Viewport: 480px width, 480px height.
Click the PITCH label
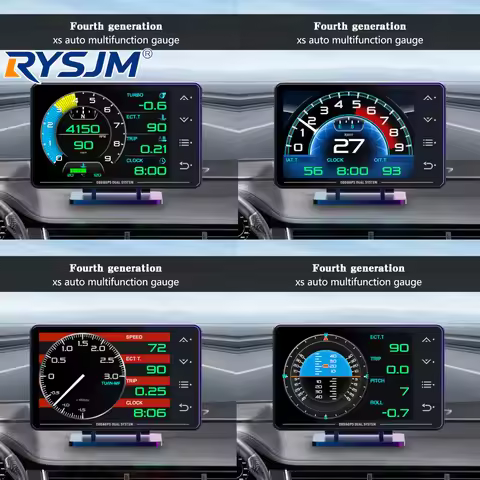[377, 381]
